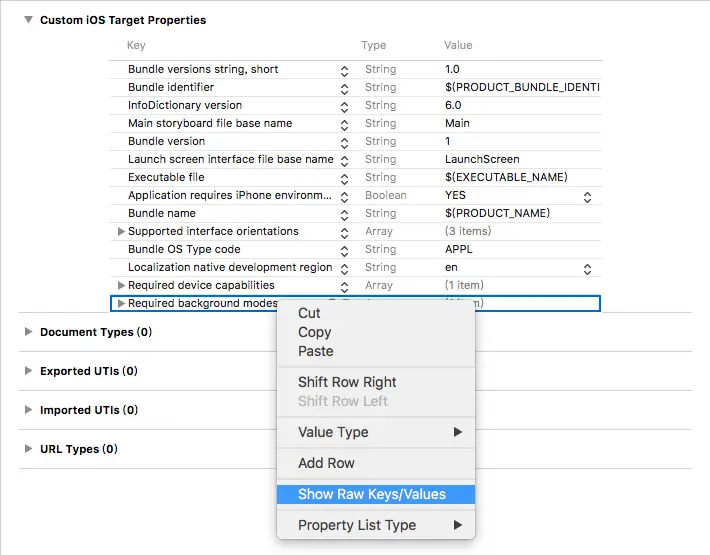Expand the Imported UTIs section

click(28, 410)
